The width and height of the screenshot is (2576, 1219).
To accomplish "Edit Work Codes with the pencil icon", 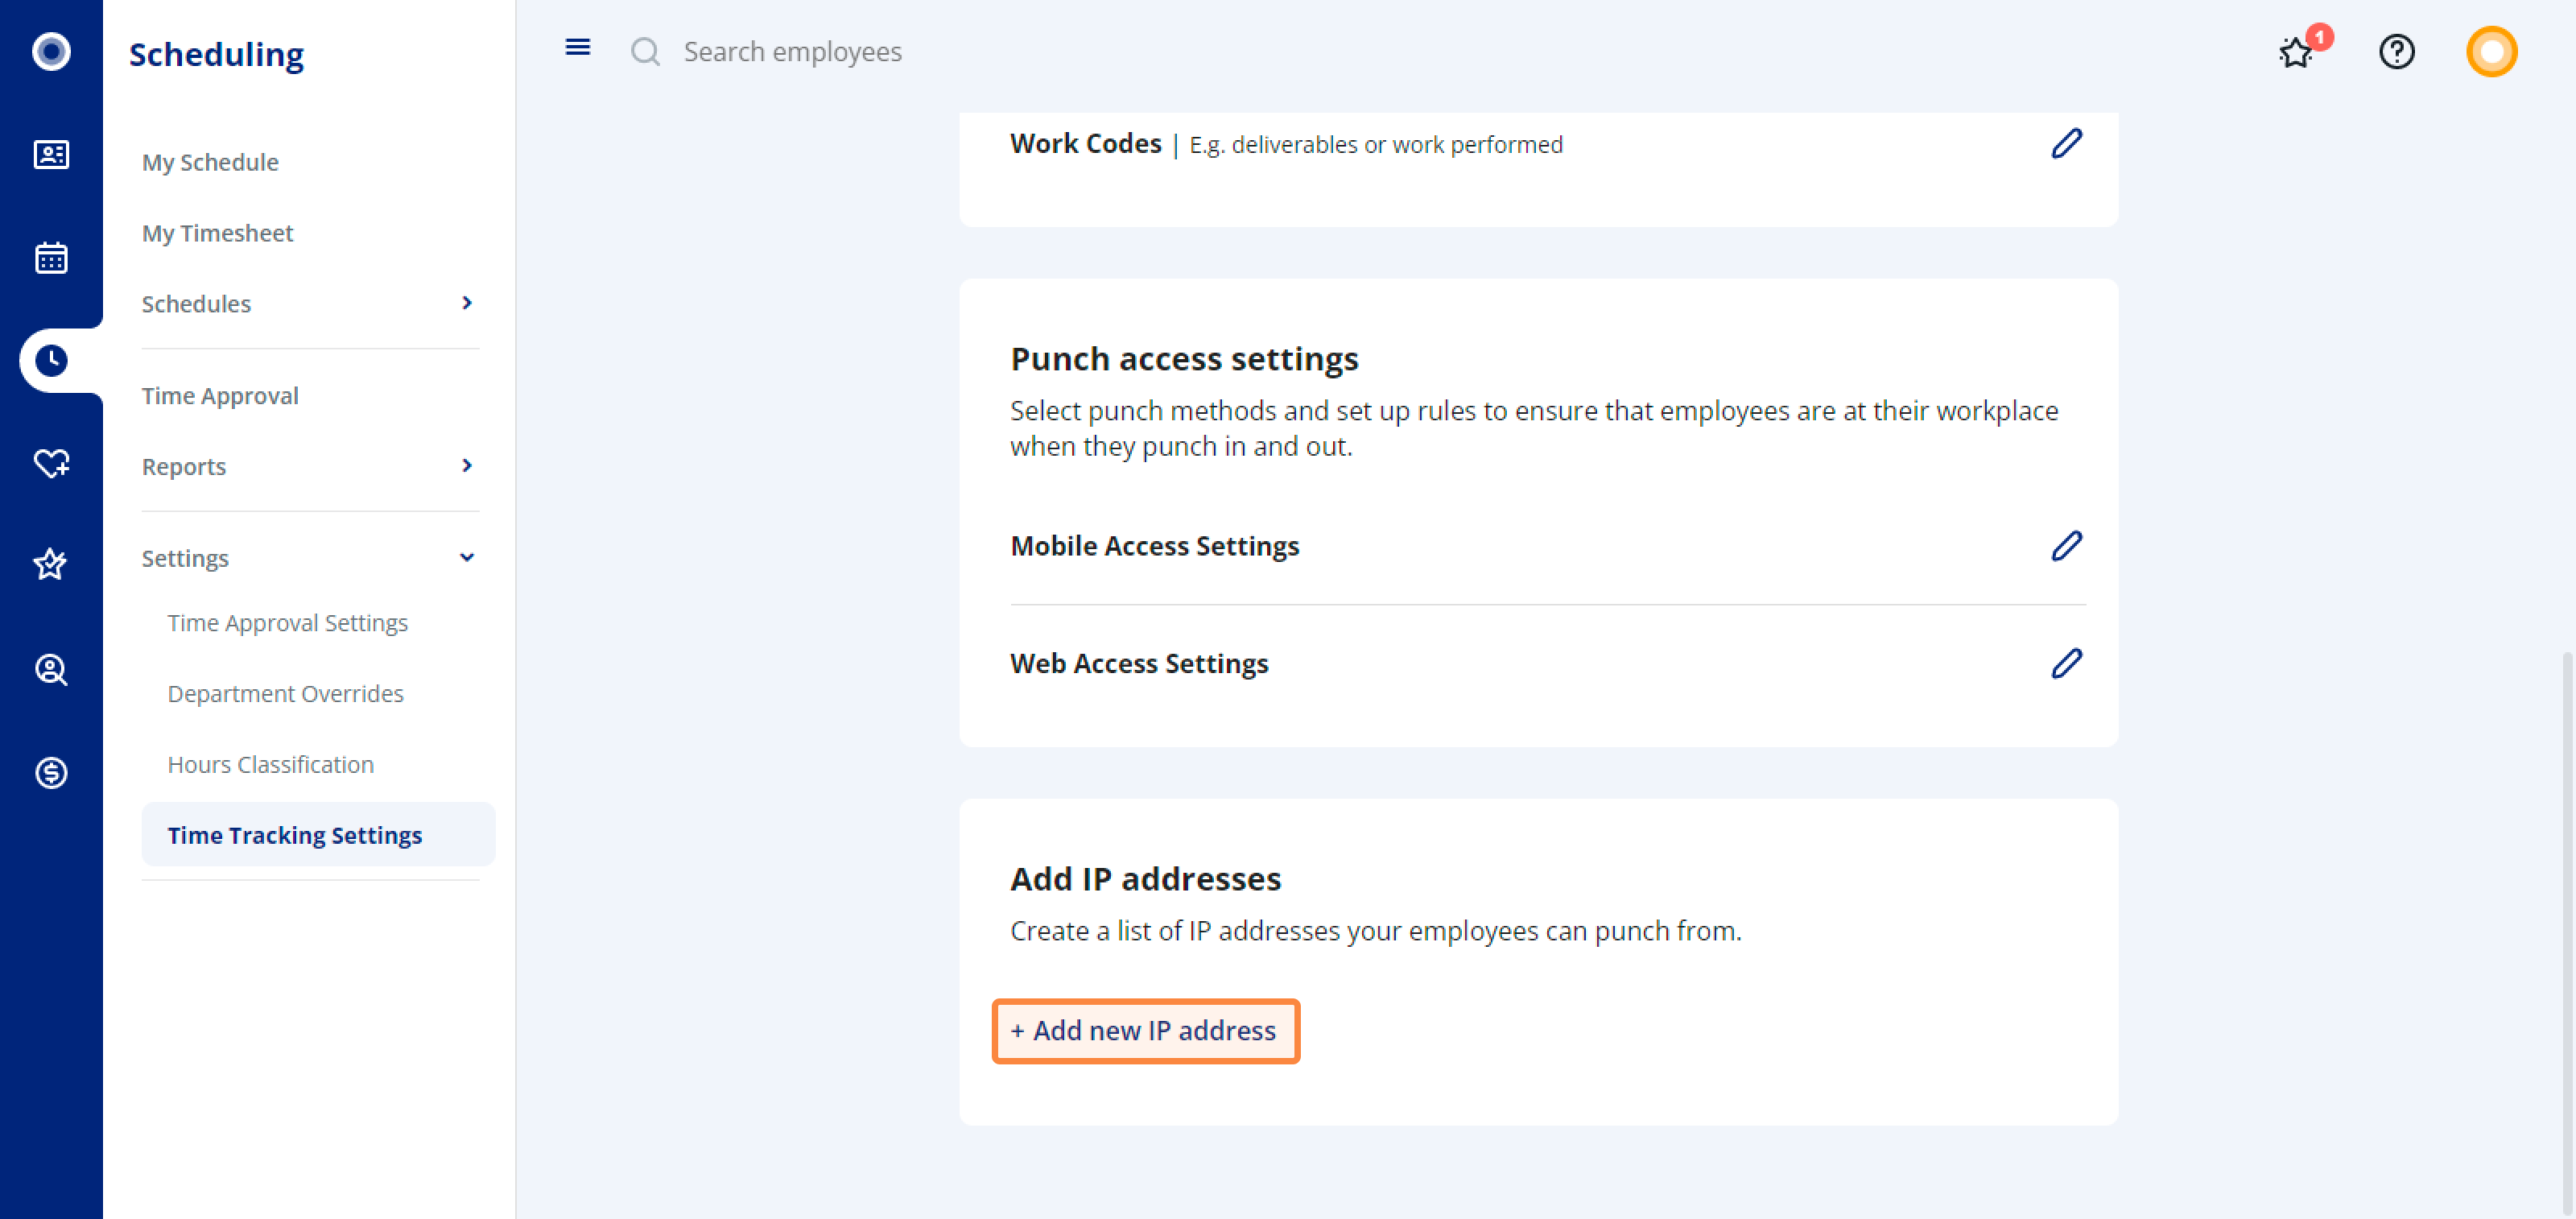I will click(x=2066, y=144).
